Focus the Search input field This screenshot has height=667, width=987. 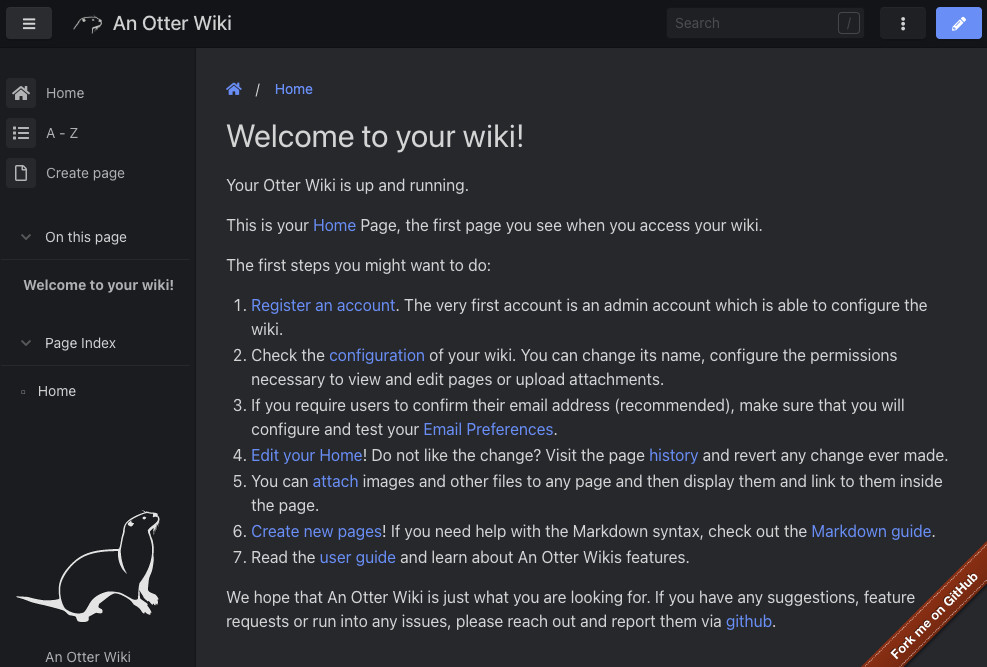(x=750, y=23)
